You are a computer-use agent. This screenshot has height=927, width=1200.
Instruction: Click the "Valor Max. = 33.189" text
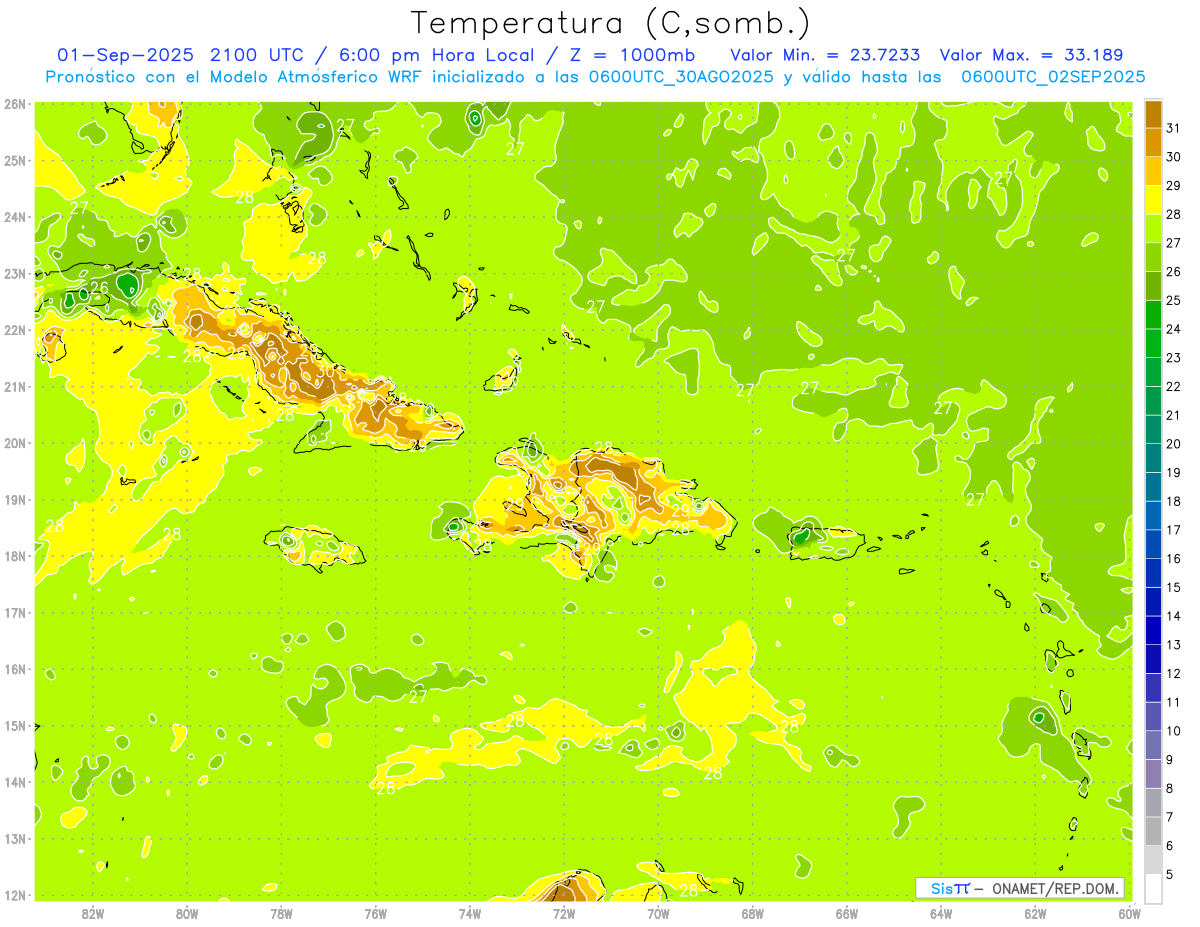pos(1031,55)
